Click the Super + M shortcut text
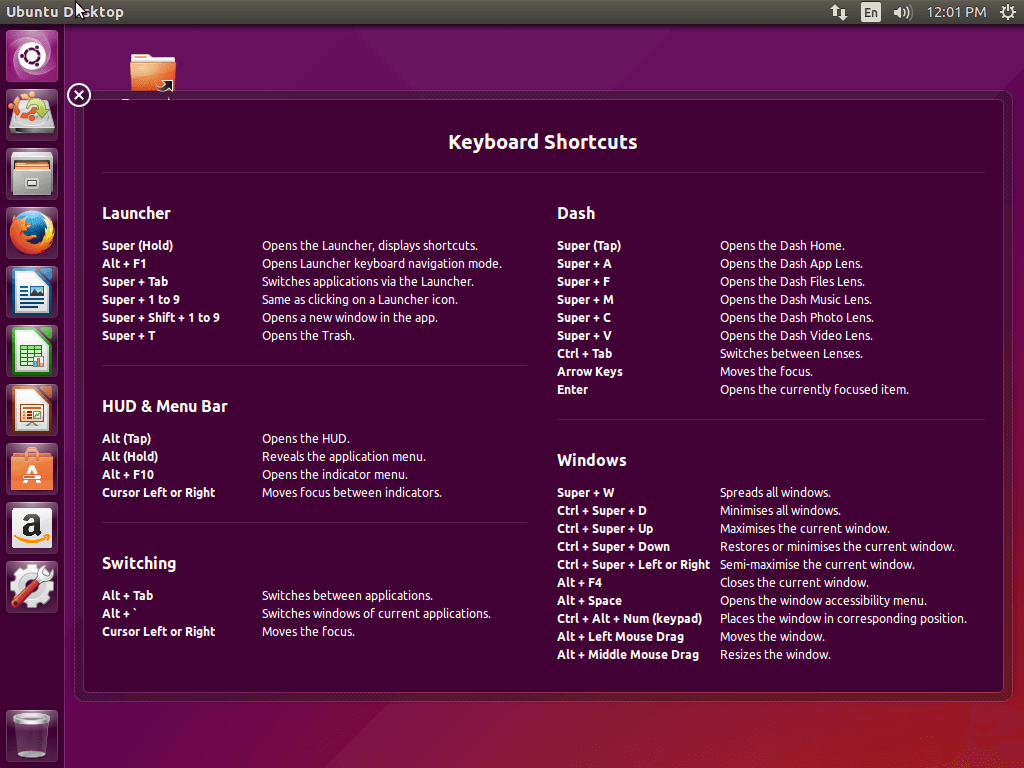This screenshot has width=1024, height=768. [585, 300]
